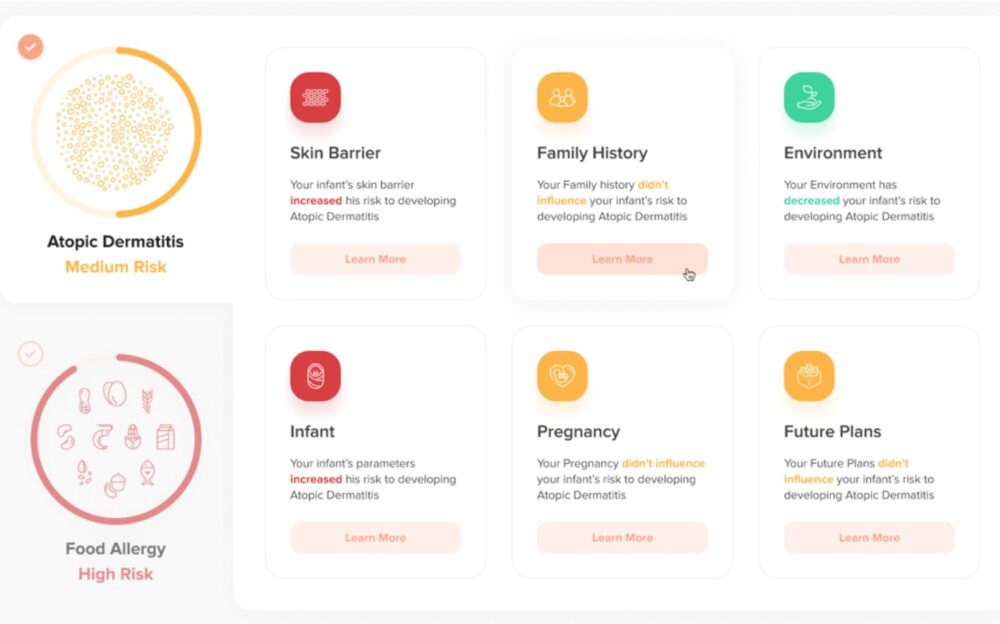Click the red Infant icon
The height and width of the screenshot is (624, 1000).
[315, 377]
